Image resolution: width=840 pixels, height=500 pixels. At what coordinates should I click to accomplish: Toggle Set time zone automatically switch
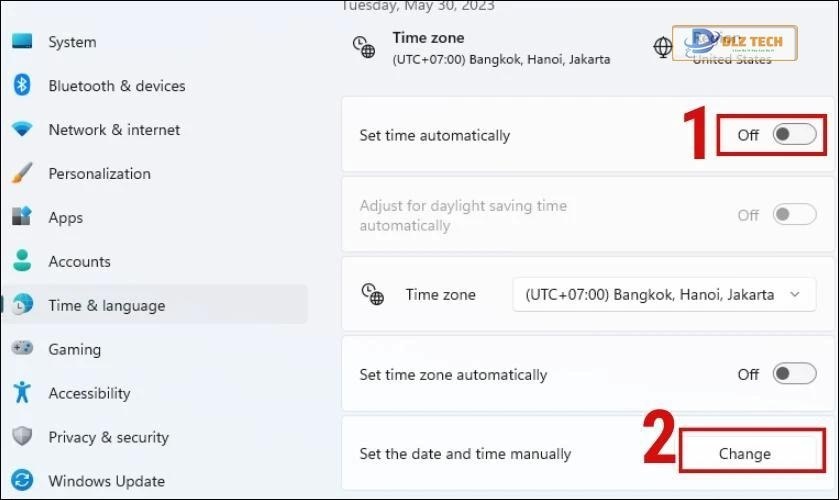795,374
